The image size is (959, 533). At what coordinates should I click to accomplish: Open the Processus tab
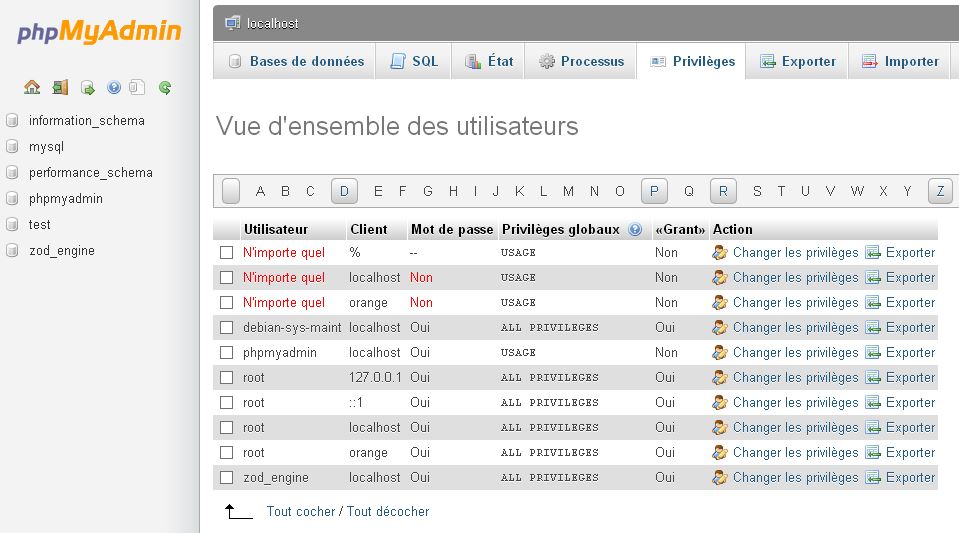(580, 61)
